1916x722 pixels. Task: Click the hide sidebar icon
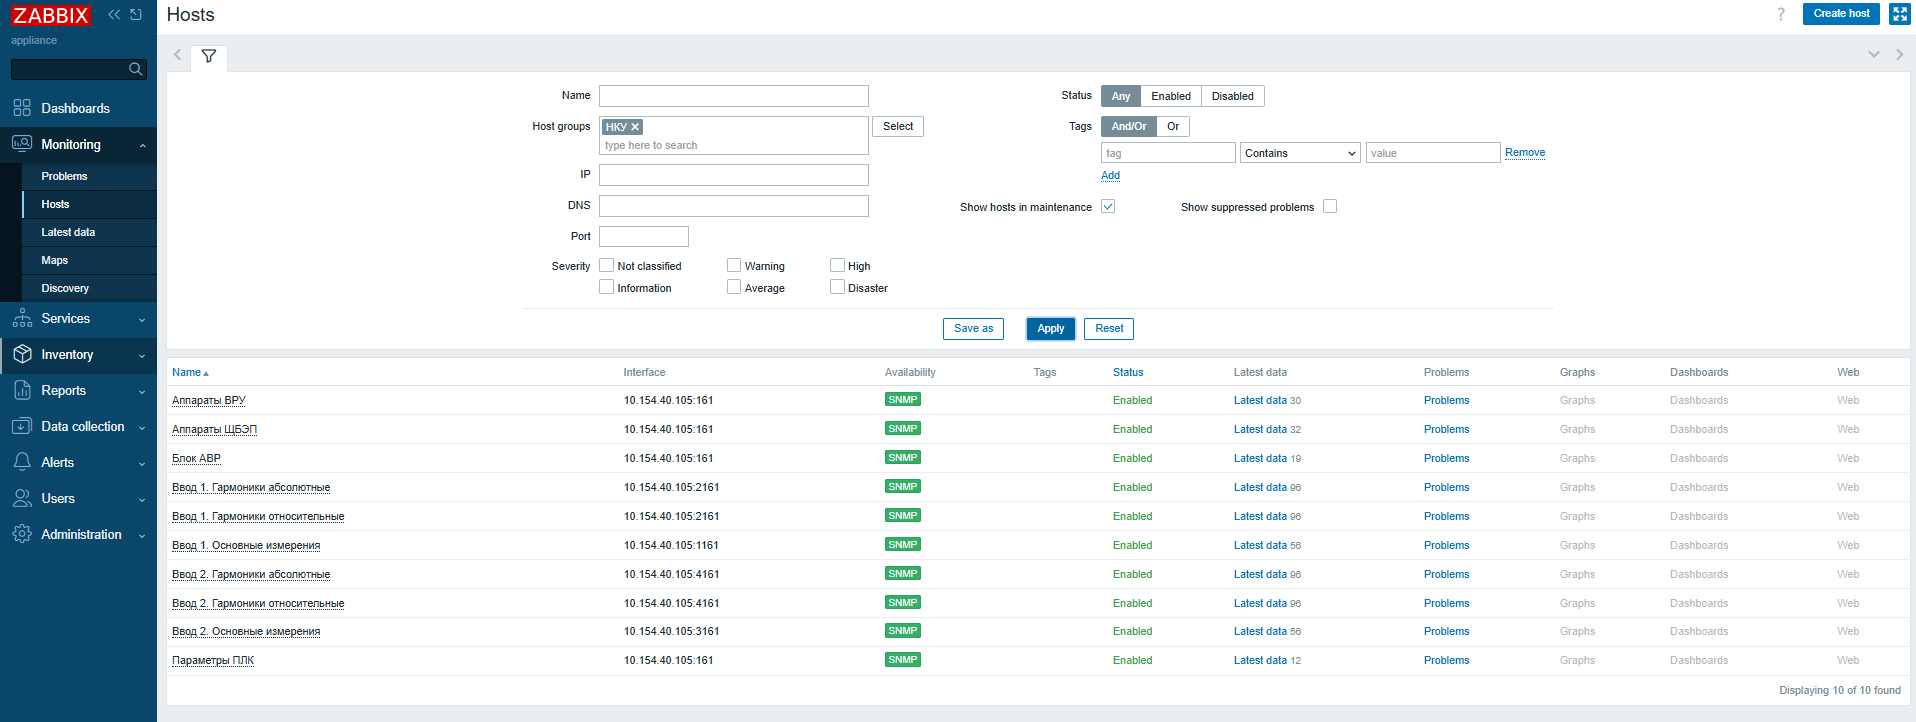click(136, 14)
